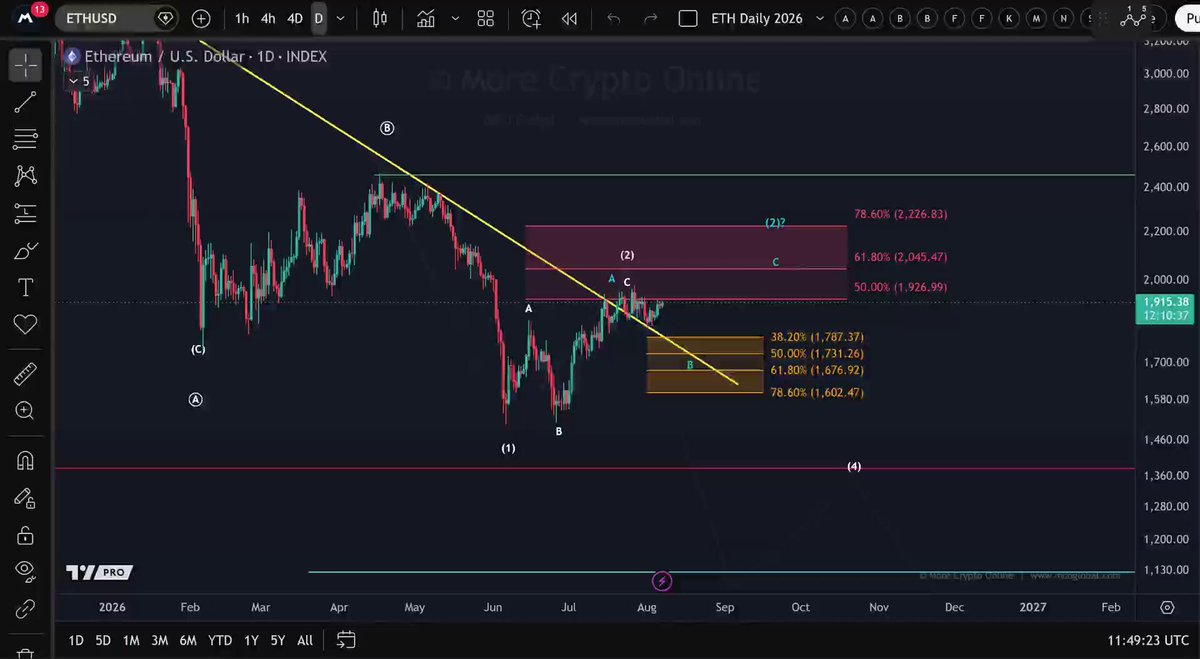The width and height of the screenshot is (1200, 659).
Task: Open the Fibonacci and Gann tools
Action: pos(25,138)
